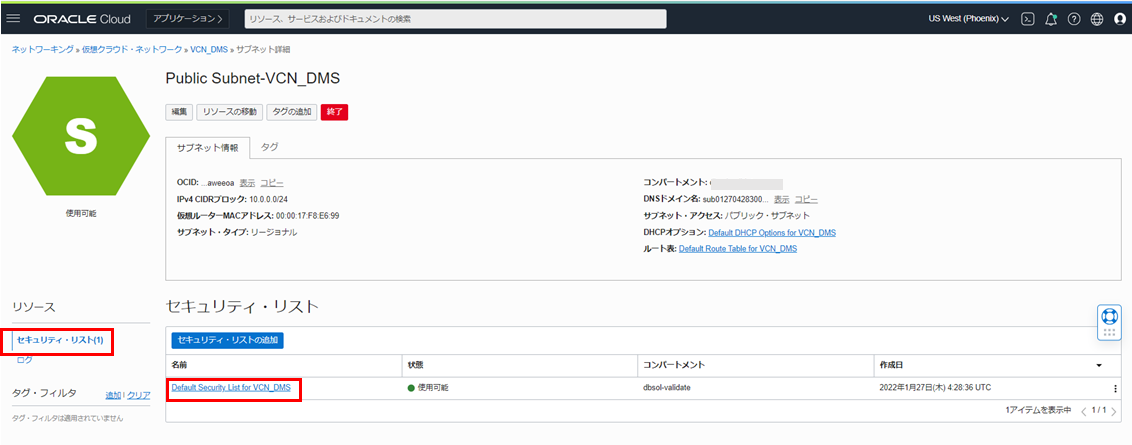
Task: Select ログ in the resources list
Action: click(x=24, y=360)
